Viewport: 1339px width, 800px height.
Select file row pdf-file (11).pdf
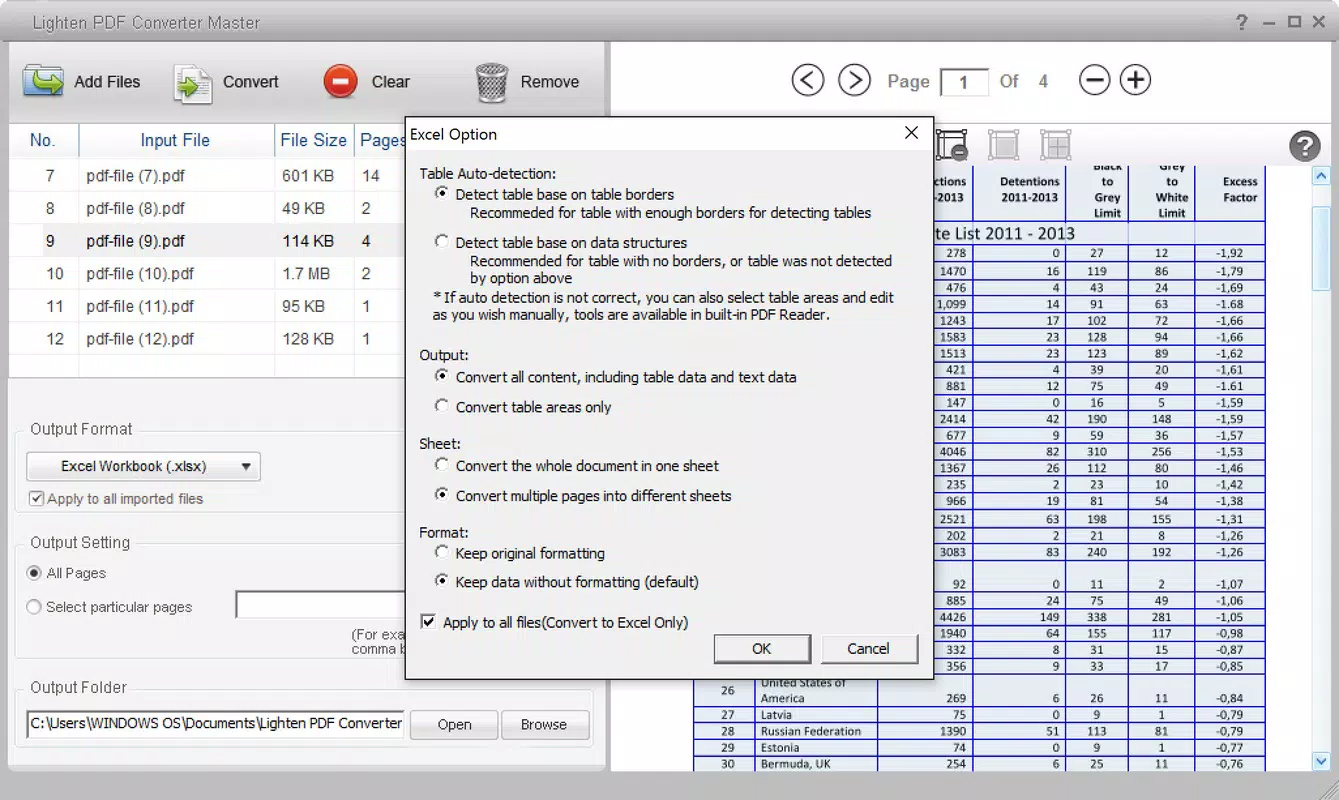tap(207, 306)
